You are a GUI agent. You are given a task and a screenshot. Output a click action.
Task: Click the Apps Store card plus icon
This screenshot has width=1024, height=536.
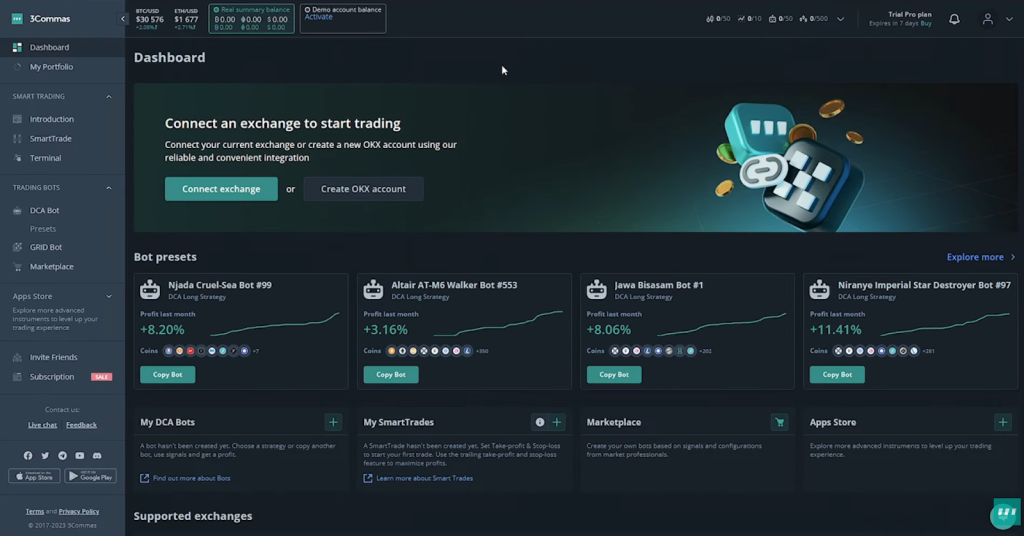(x=1002, y=422)
